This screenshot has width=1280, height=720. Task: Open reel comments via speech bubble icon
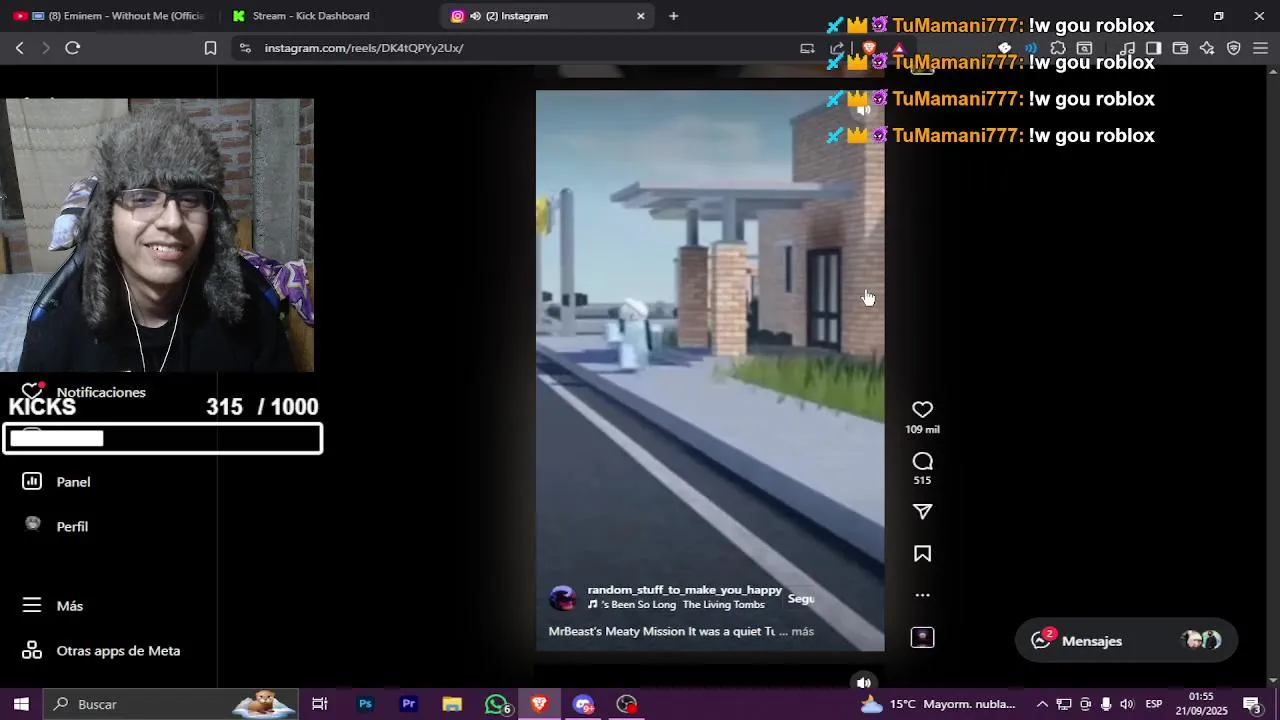(x=922, y=461)
